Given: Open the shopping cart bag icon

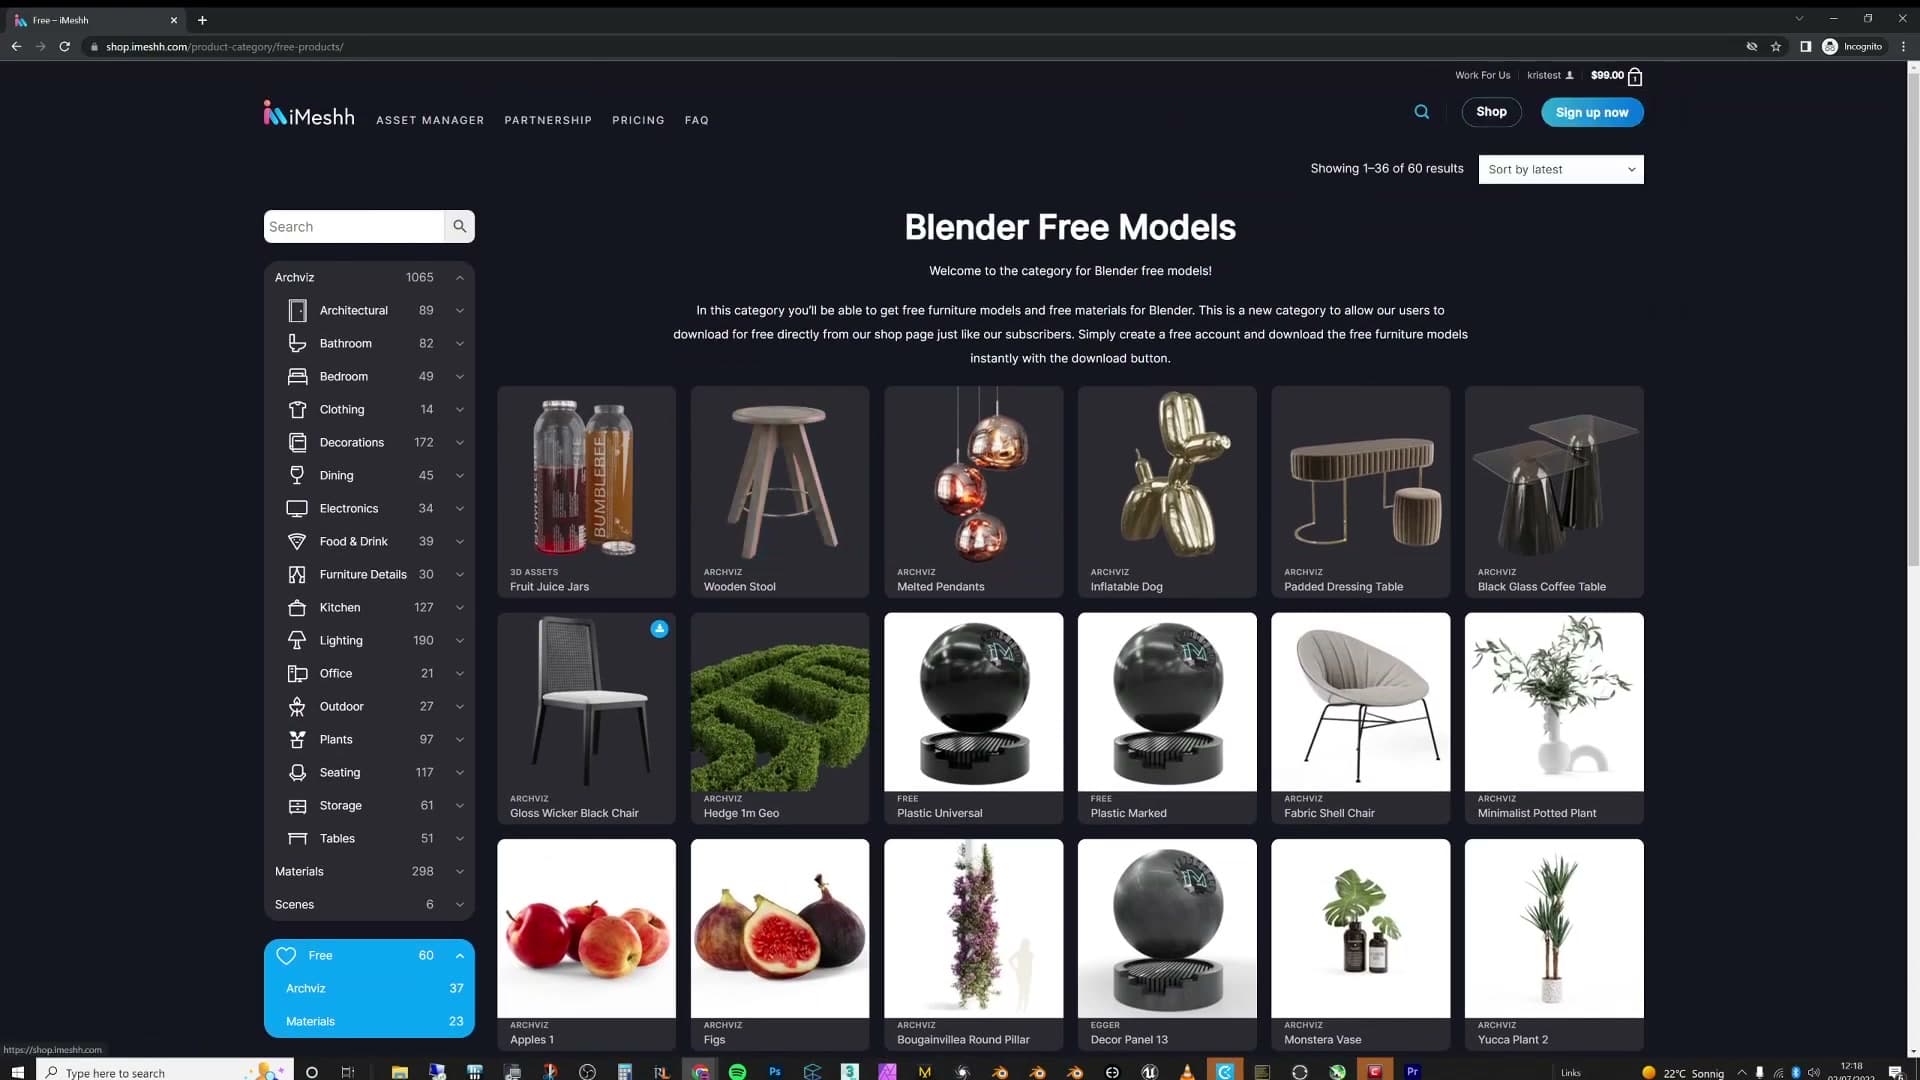Looking at the screenshot, I should pos(1635,76).
